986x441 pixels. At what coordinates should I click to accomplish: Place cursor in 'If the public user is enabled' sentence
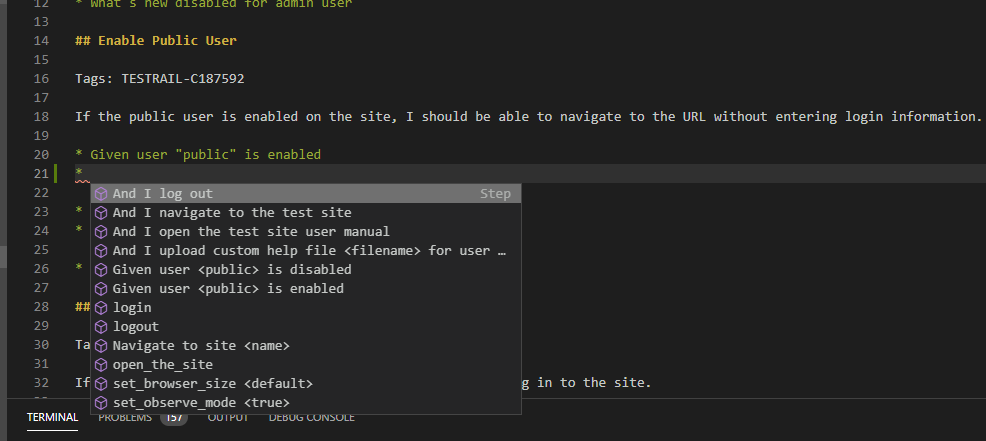tap(528, 116)
